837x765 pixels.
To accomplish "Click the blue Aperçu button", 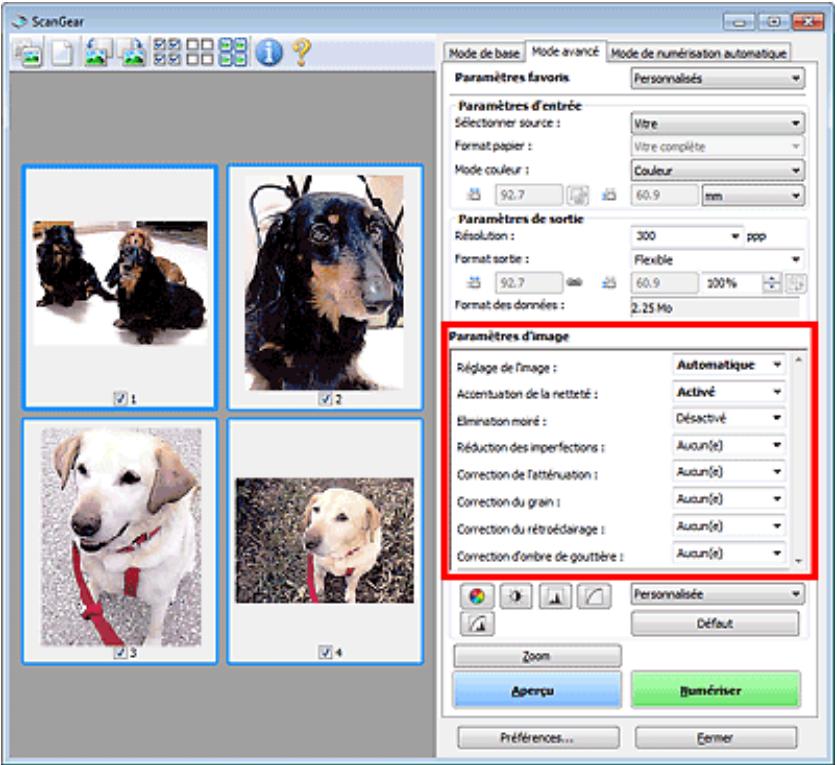I will tap(537, 690).
